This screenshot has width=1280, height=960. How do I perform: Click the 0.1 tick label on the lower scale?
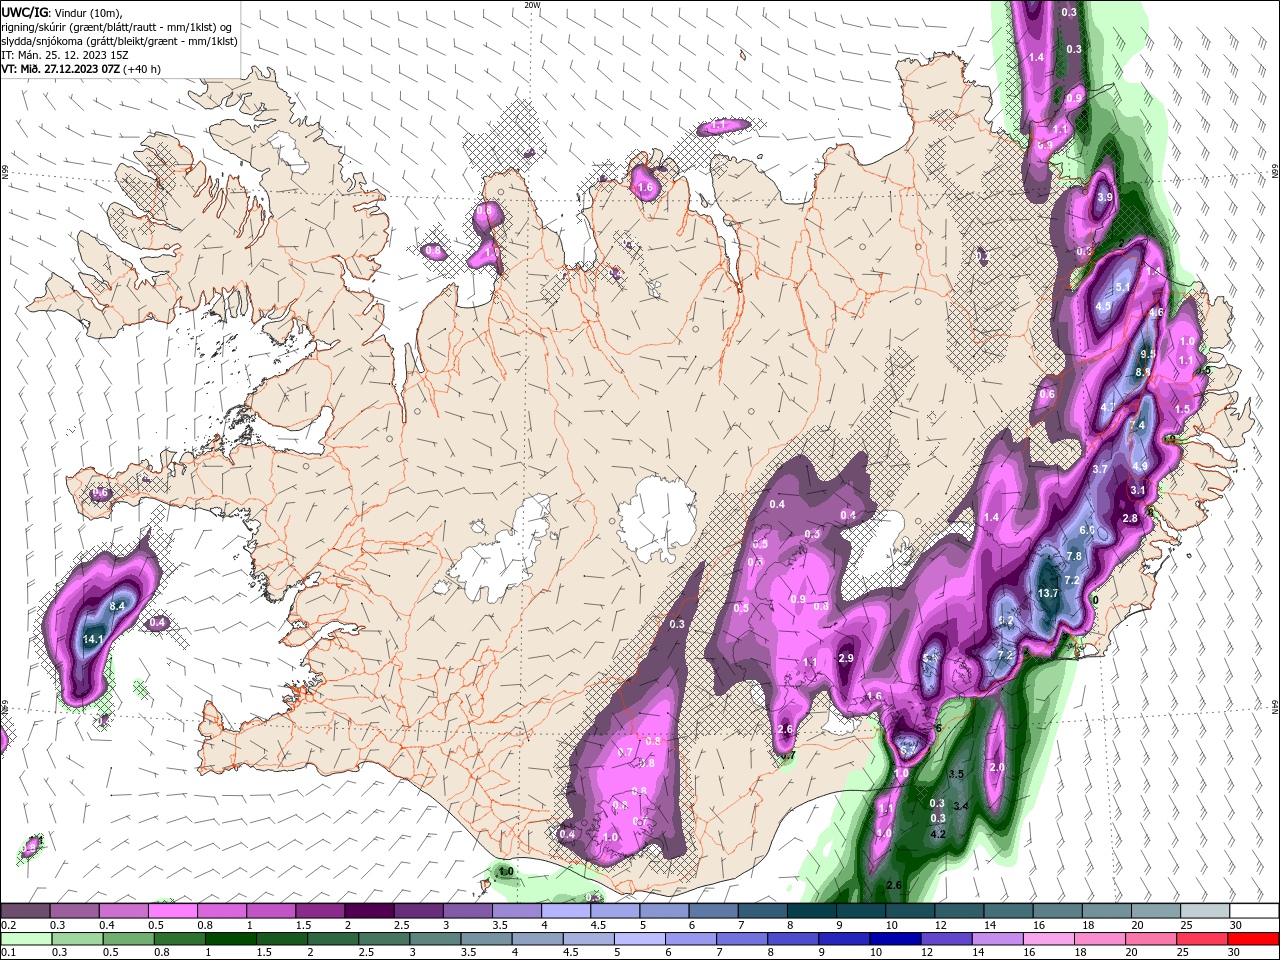8,953
